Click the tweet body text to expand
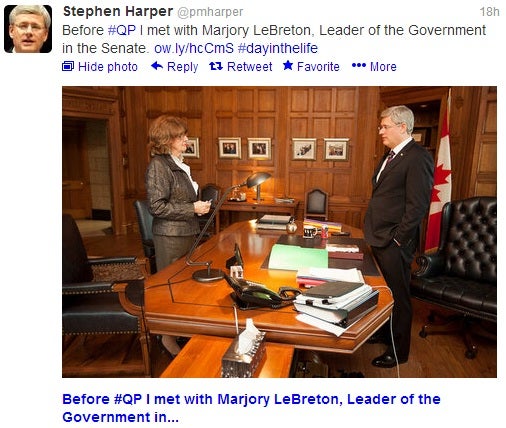 pyautogui.click(x=274, y=39)
